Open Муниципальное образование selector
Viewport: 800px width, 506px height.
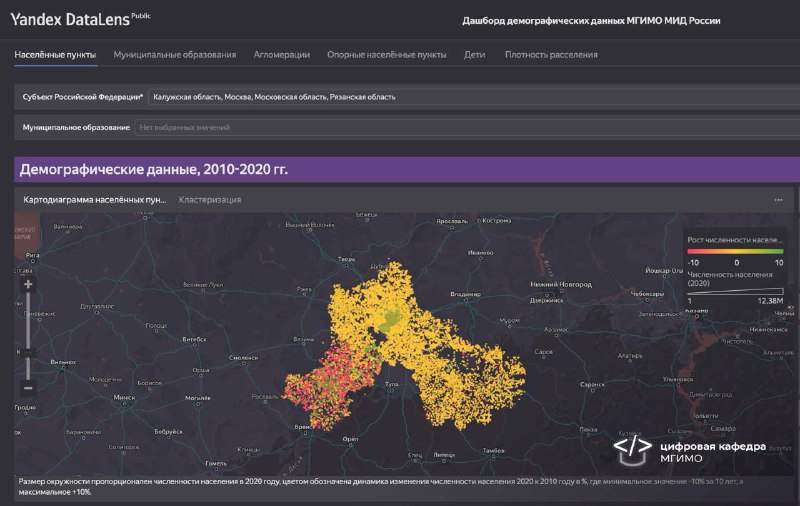467,128
